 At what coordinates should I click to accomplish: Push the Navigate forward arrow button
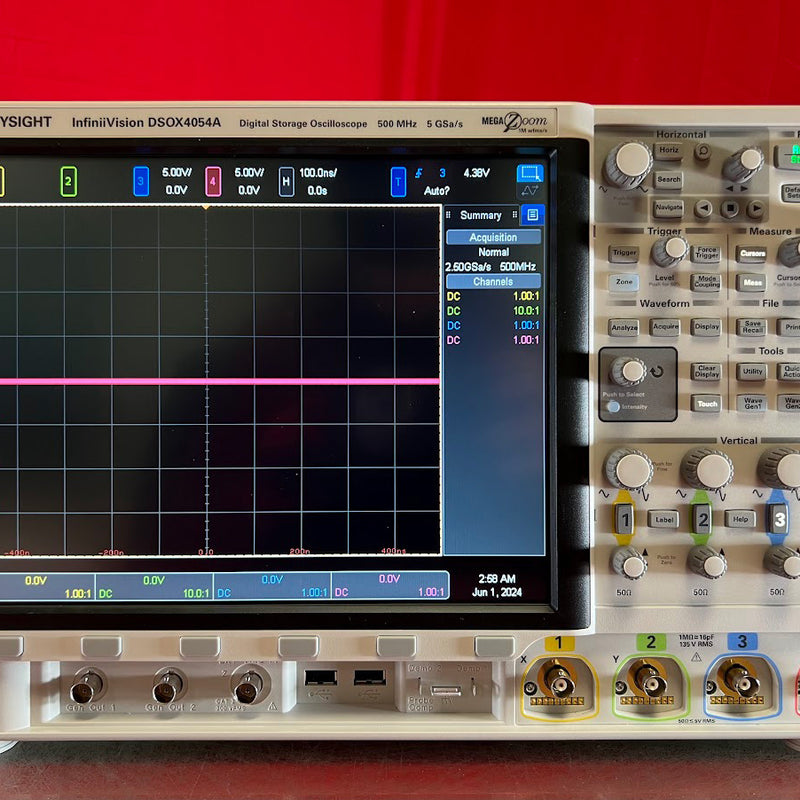pyautogui.click(x=756, y=208)
